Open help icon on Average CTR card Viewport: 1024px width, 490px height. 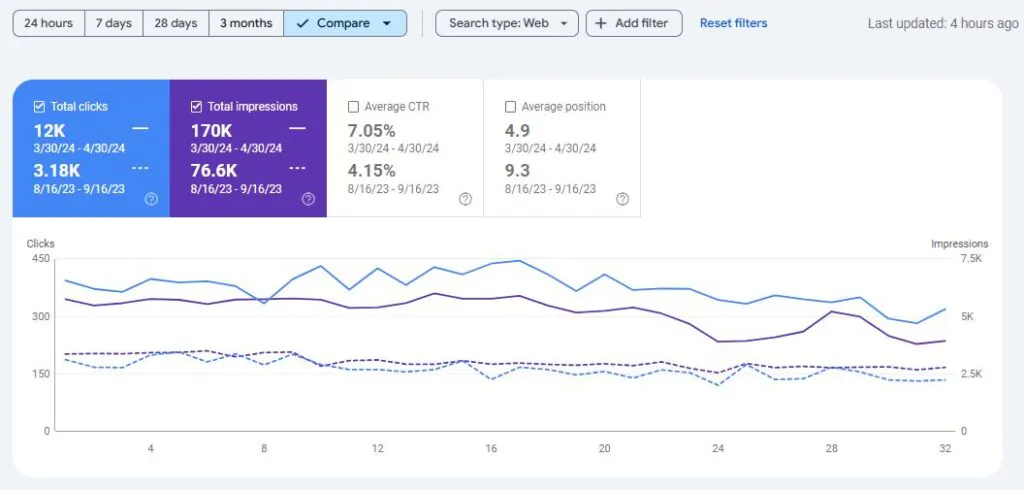coord(465,199)
